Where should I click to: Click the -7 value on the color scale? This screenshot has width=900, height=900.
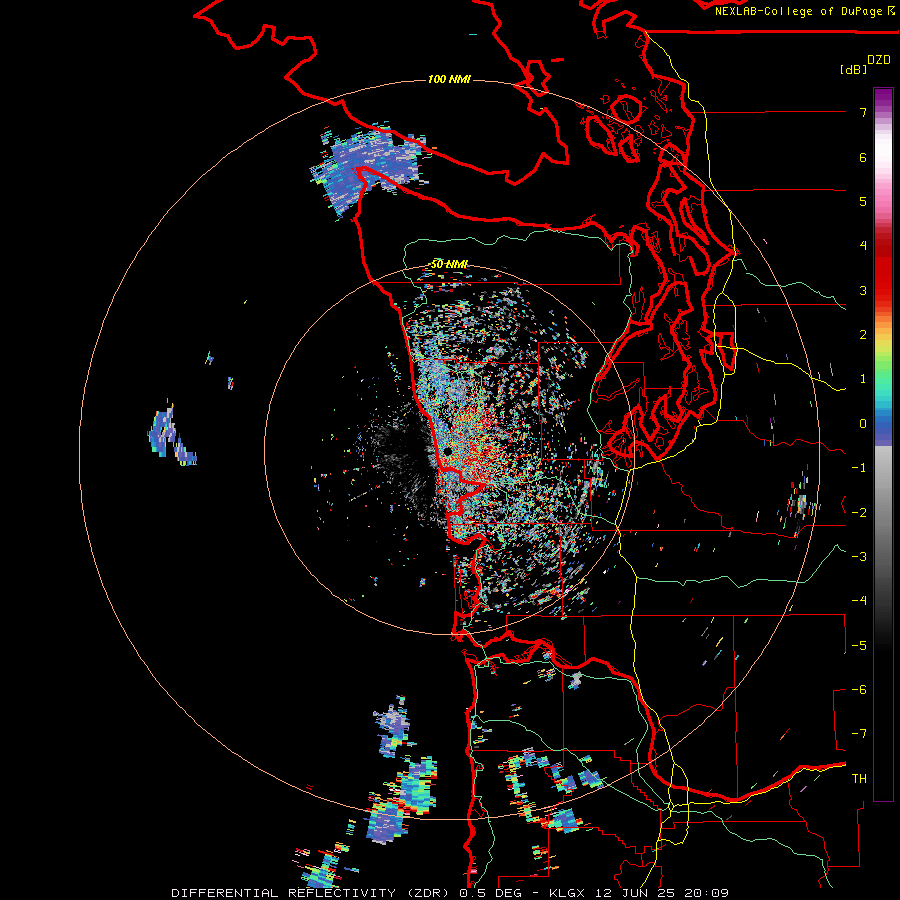859,734
